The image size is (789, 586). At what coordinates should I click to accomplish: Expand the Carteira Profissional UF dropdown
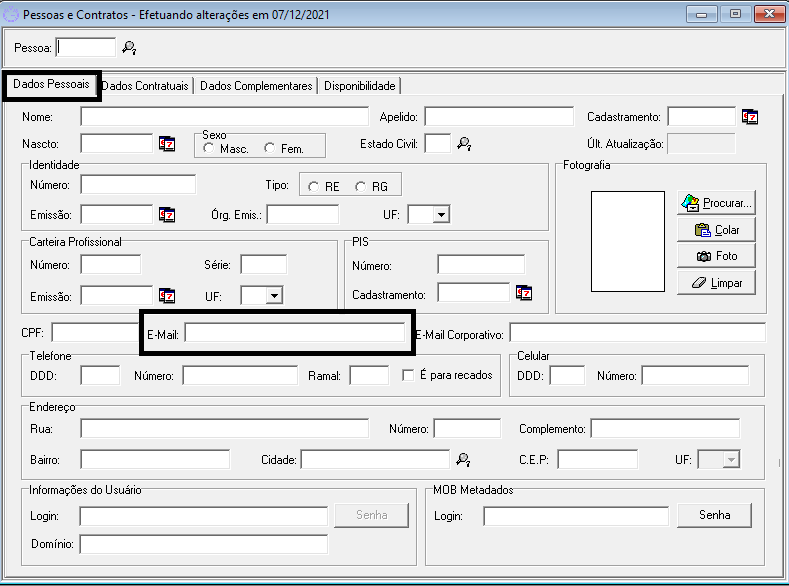[273, 295]
